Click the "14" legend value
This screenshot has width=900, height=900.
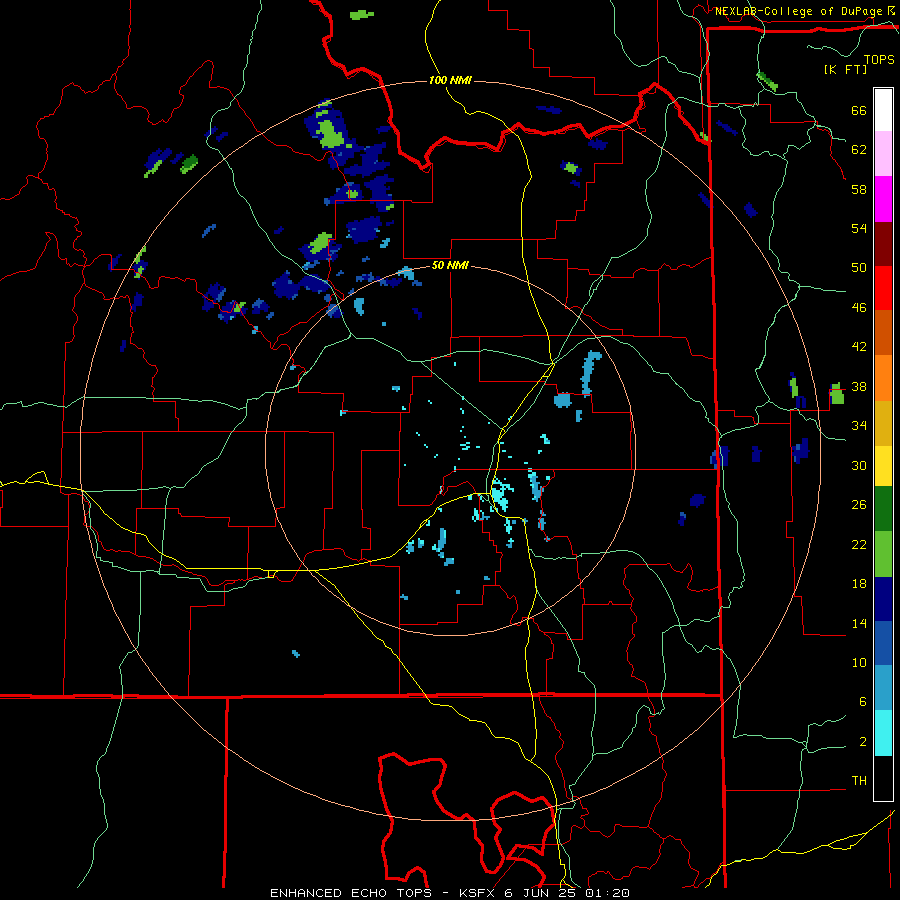(859, 623)
